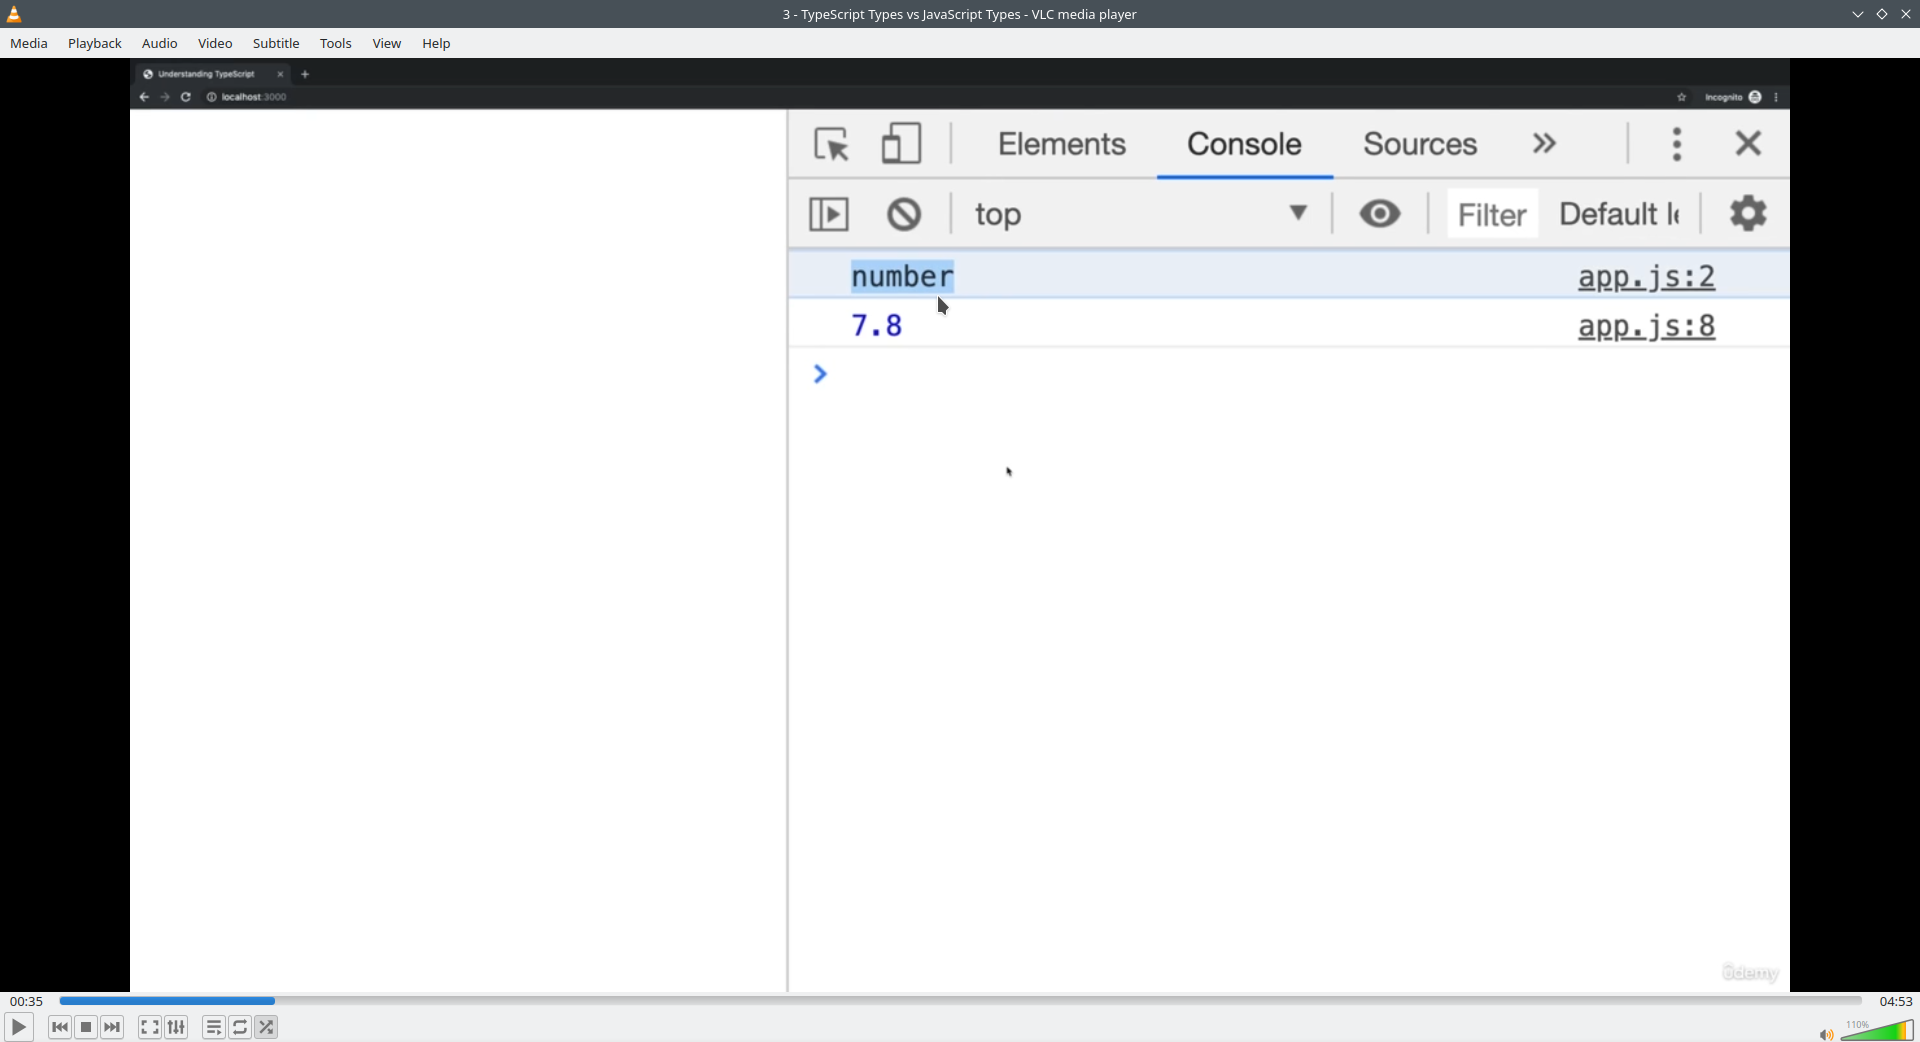This screenshot has width=1920, height=1042.
Task: Maximize the VLC window
Action: [x=1881, y=14]
